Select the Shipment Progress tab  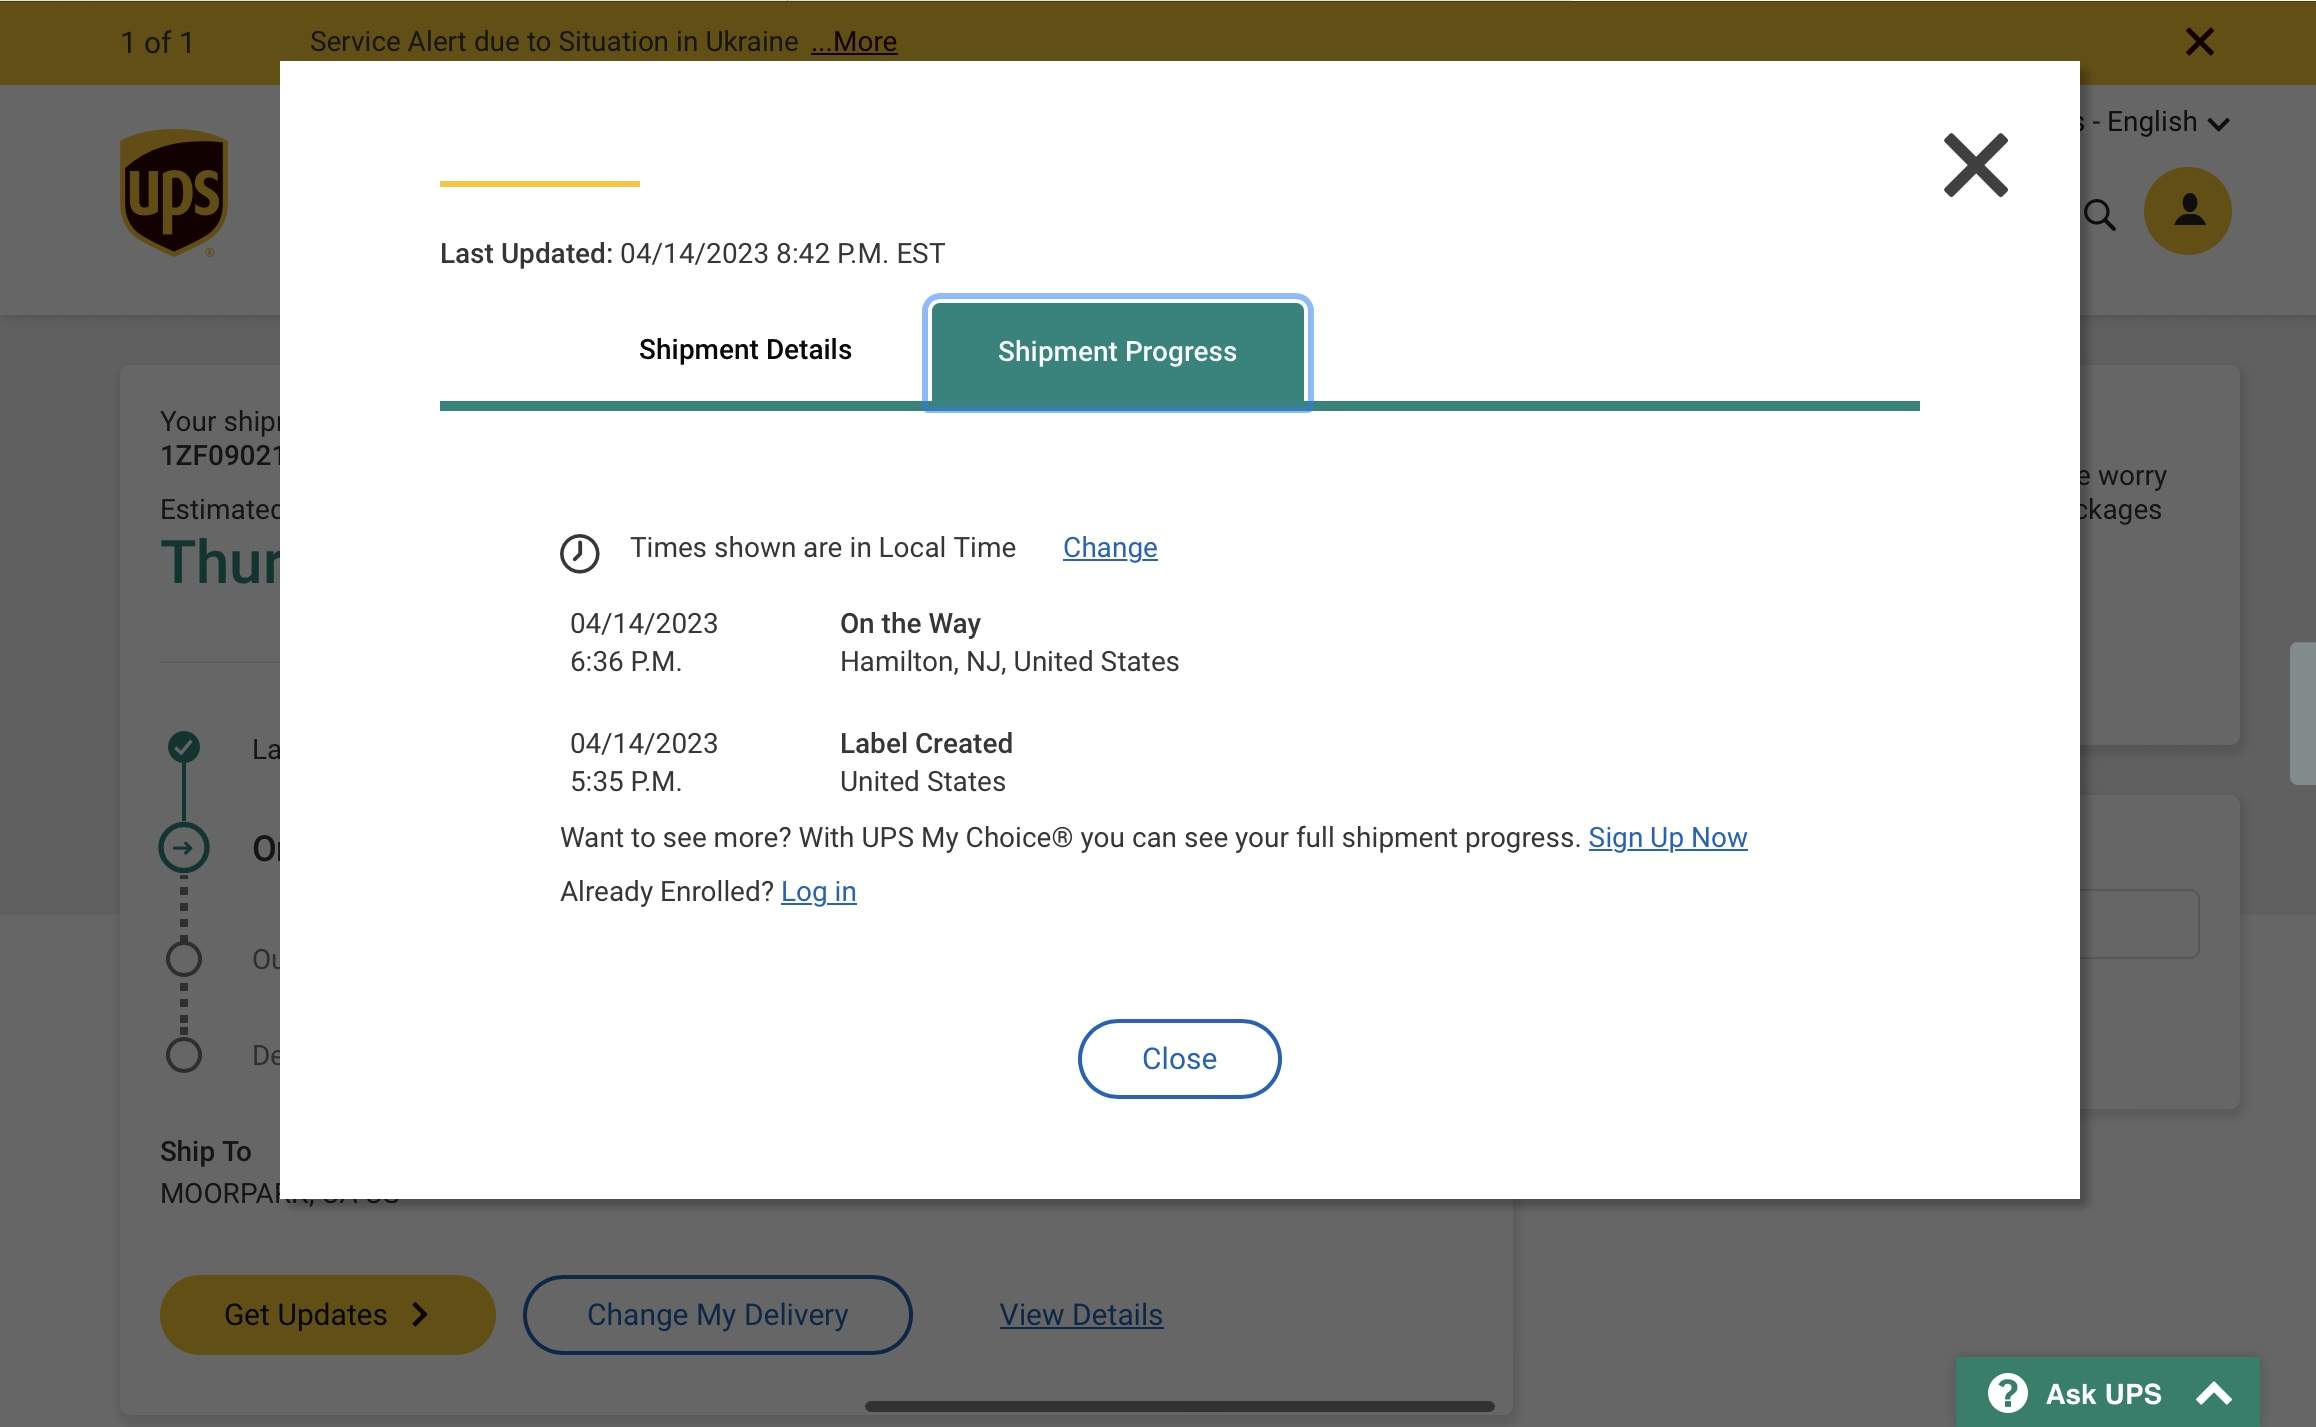coord(1117,352)
